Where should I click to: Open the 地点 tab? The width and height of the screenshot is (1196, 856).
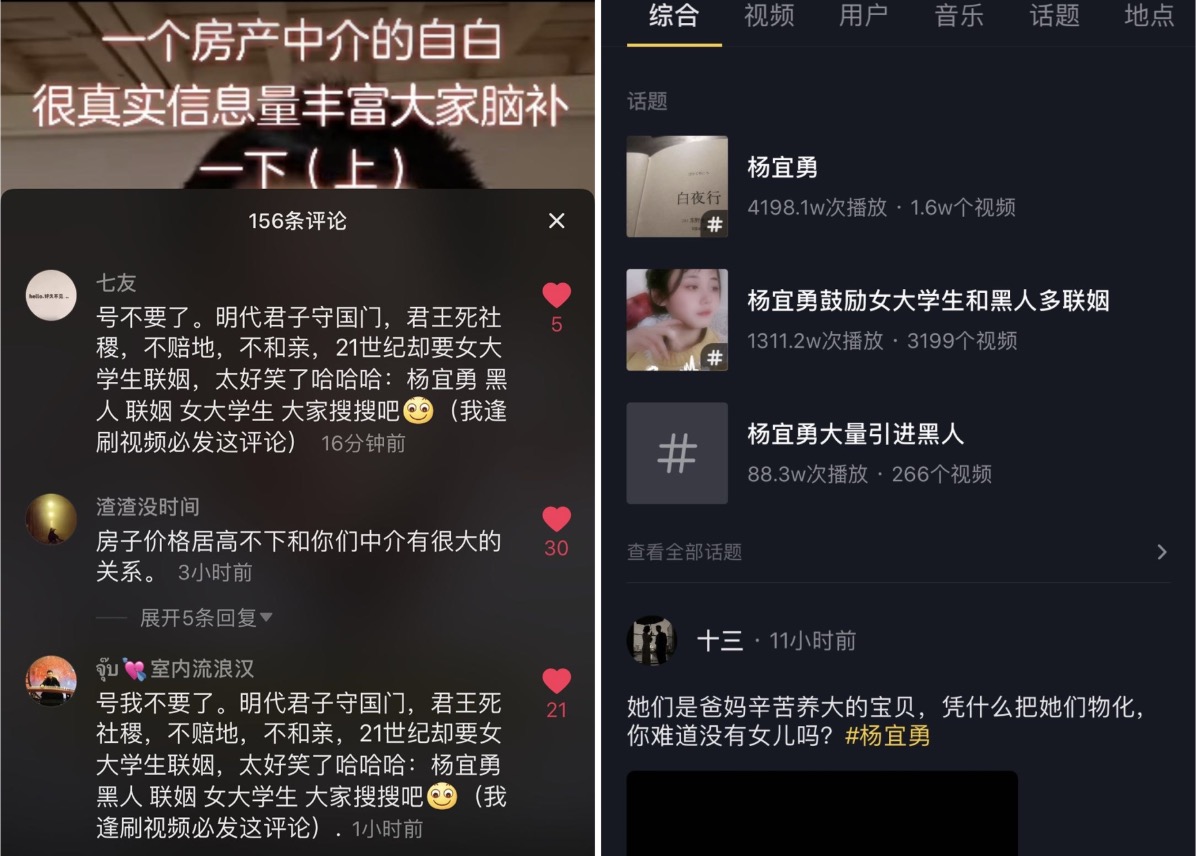coord(1149,15)
